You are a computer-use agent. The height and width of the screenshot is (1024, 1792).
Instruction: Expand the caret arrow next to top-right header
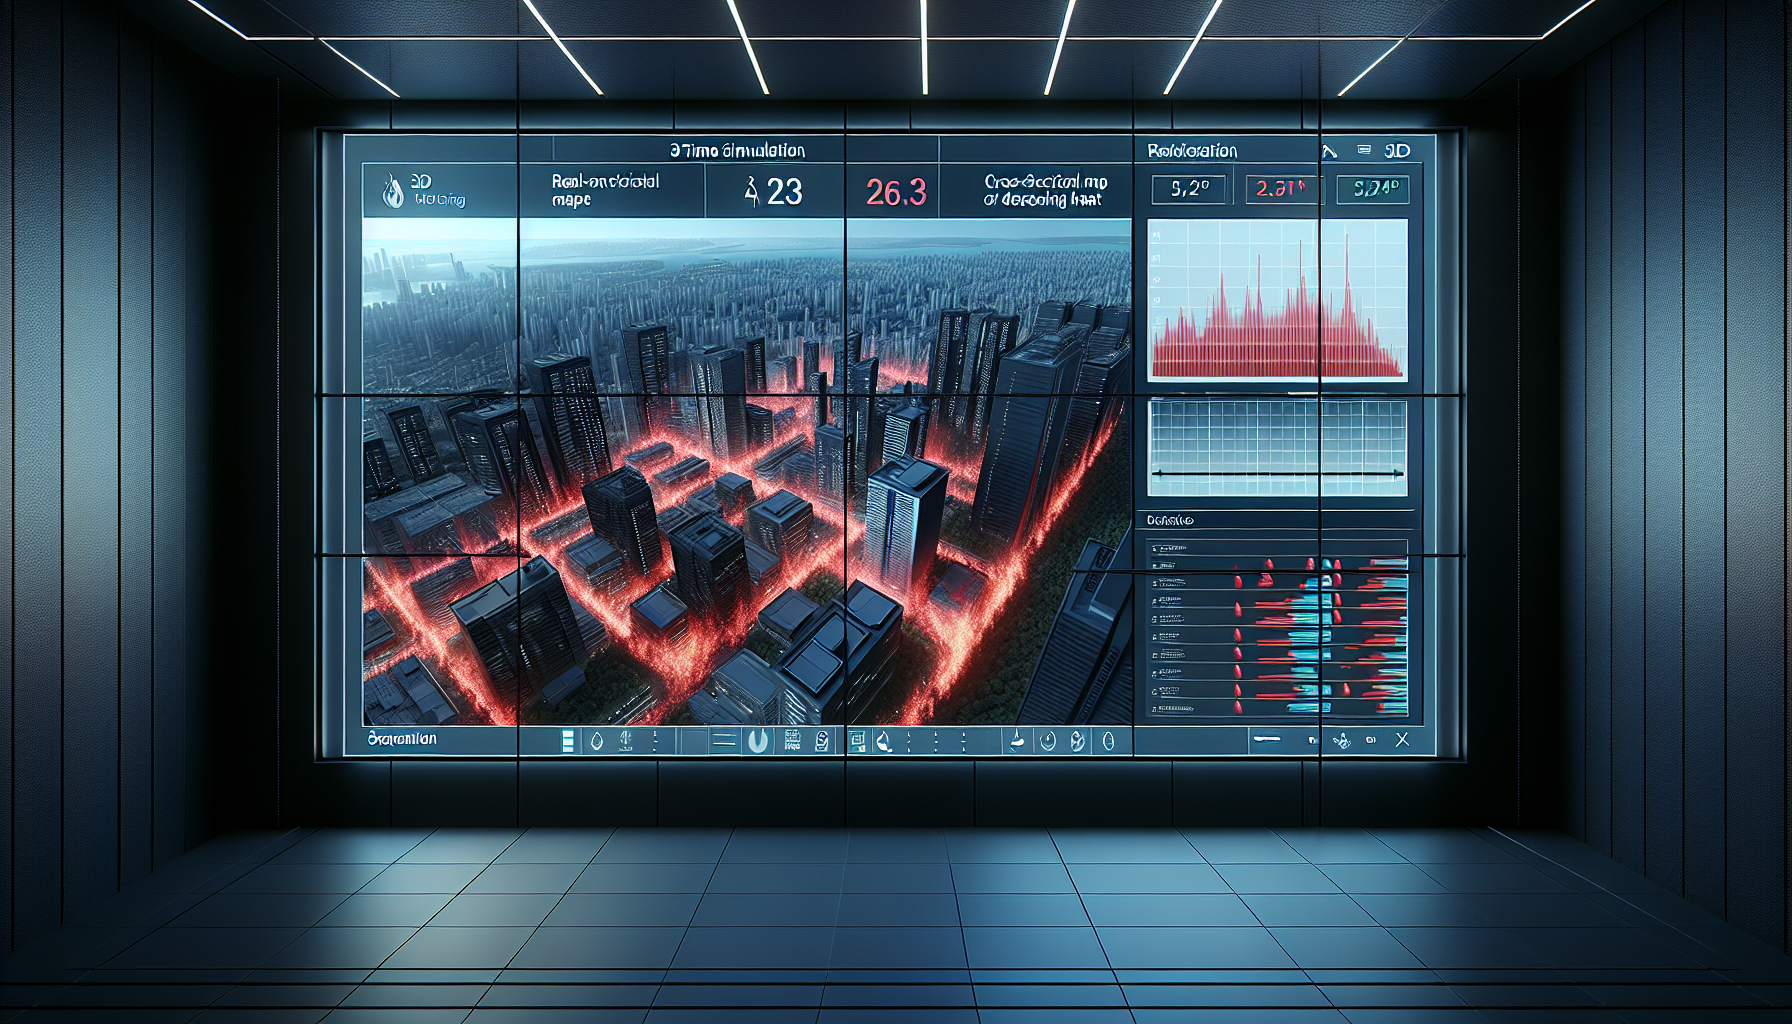pyautogui.click(x=1329, y=152)
